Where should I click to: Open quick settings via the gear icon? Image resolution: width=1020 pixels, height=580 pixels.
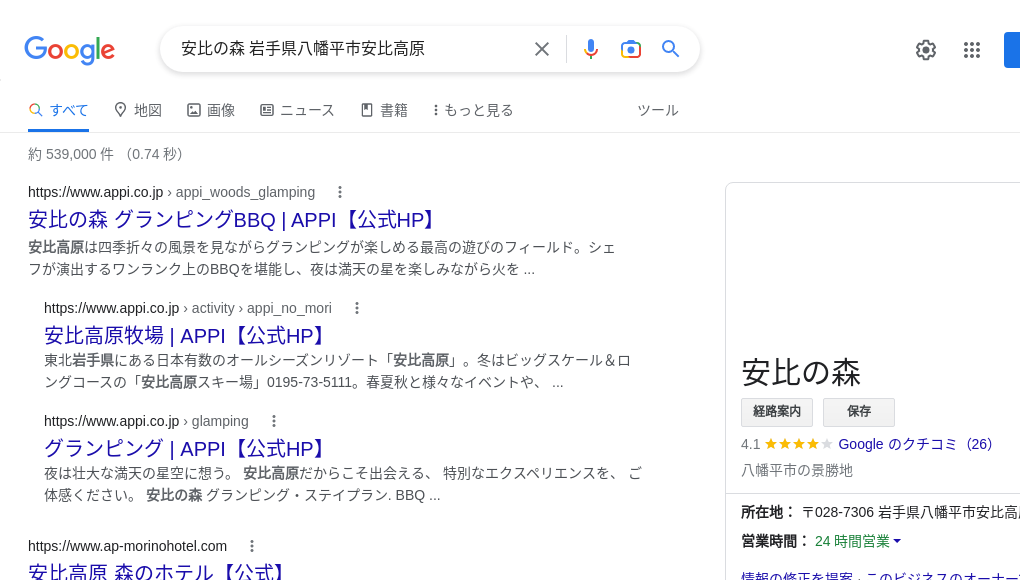click(925, 49)
